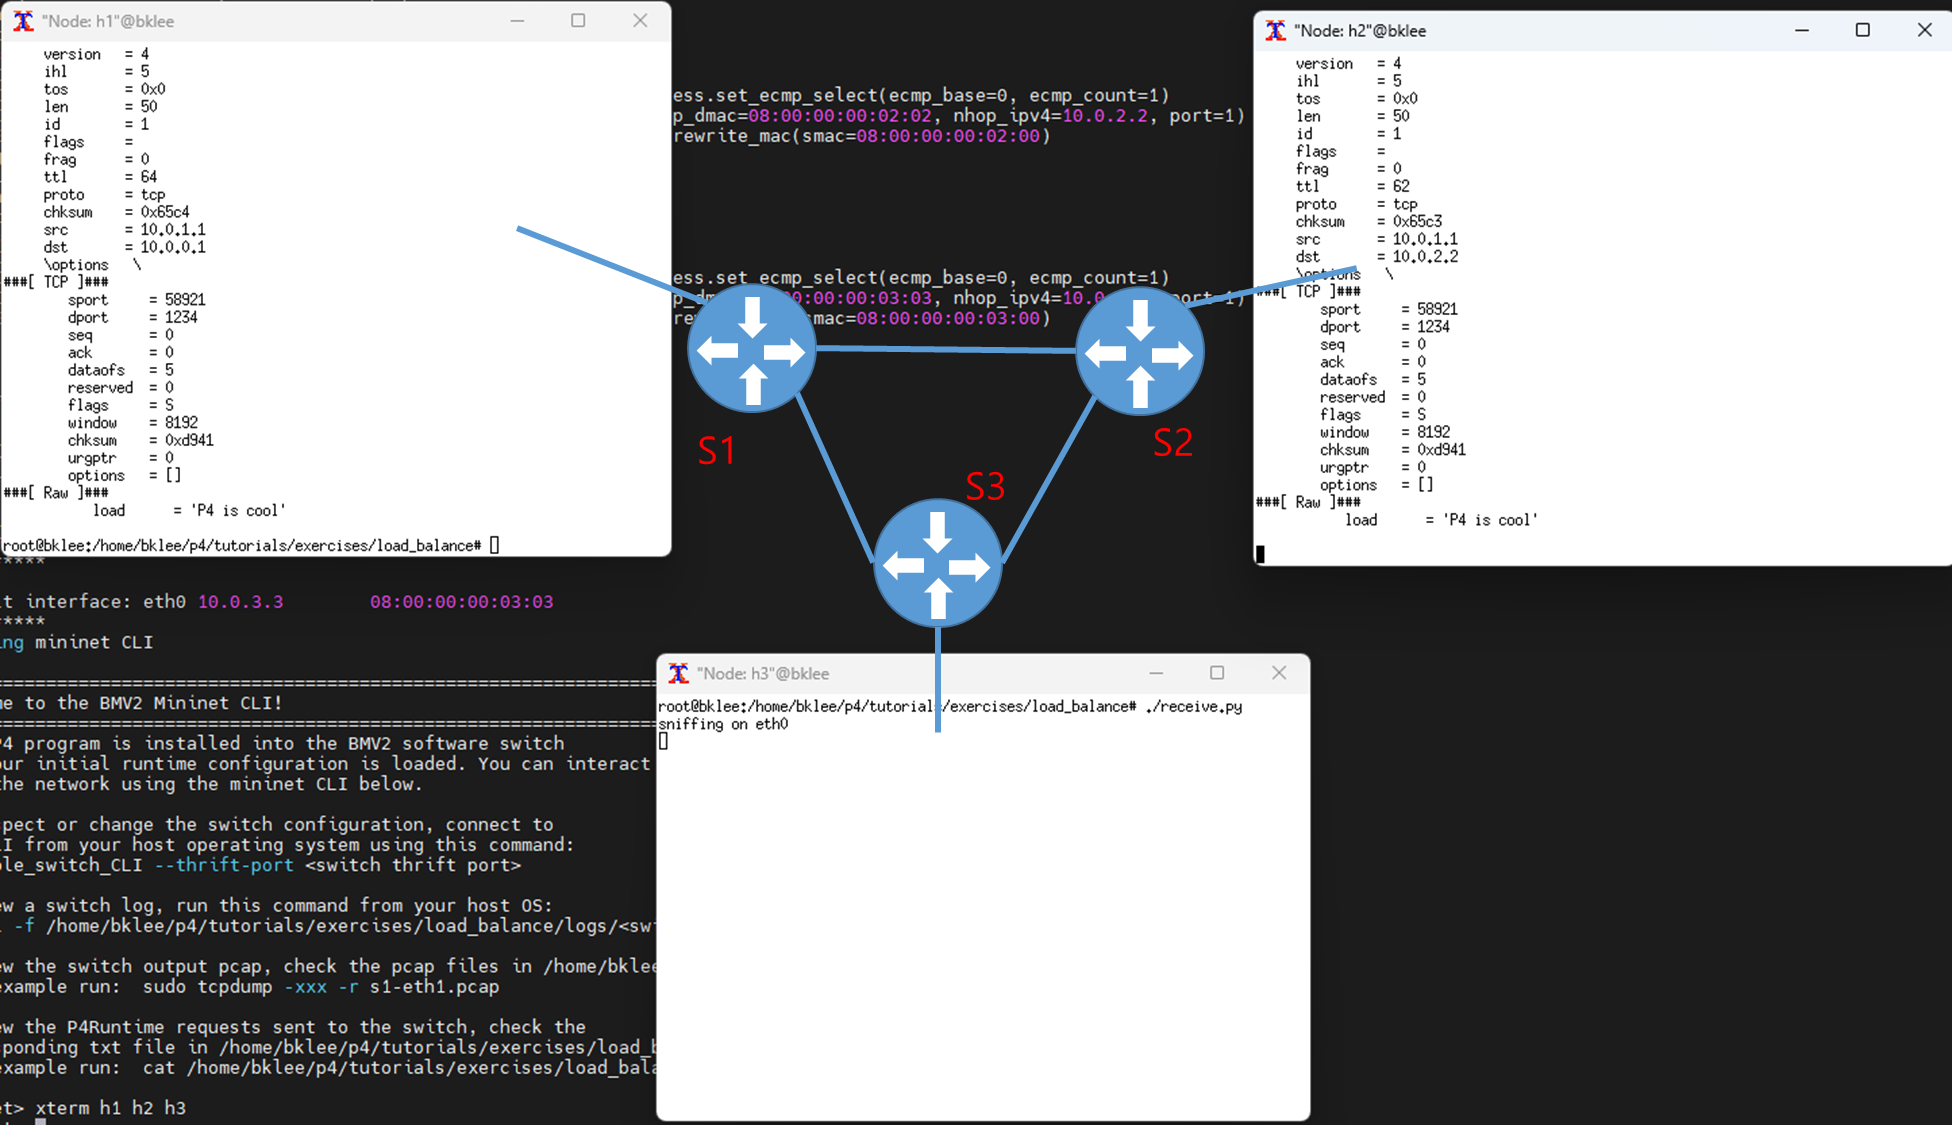Click the h1 terminal command prompt line
Image resolution: width=1952 pixels, height=1125 pixels.
click(x=250, y=546)
